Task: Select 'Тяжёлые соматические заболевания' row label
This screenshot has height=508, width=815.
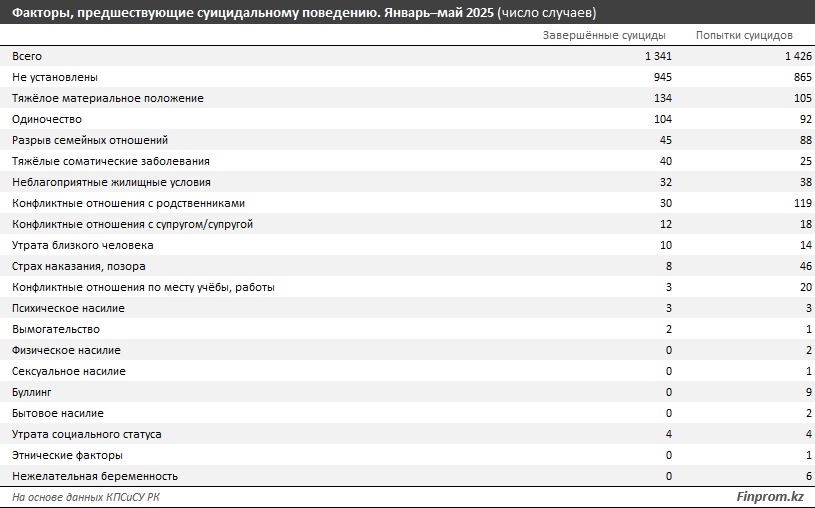Action: (111, 161)
